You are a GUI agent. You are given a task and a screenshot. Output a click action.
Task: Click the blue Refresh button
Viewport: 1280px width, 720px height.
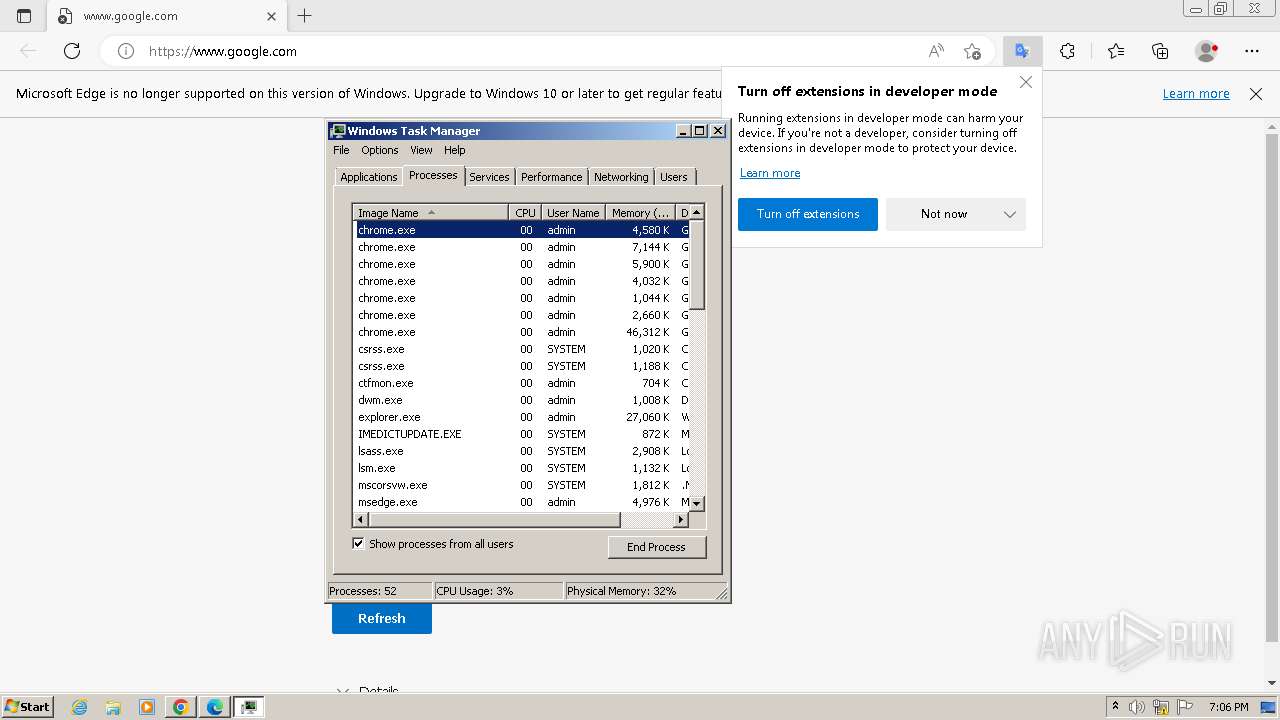point(382,618)
